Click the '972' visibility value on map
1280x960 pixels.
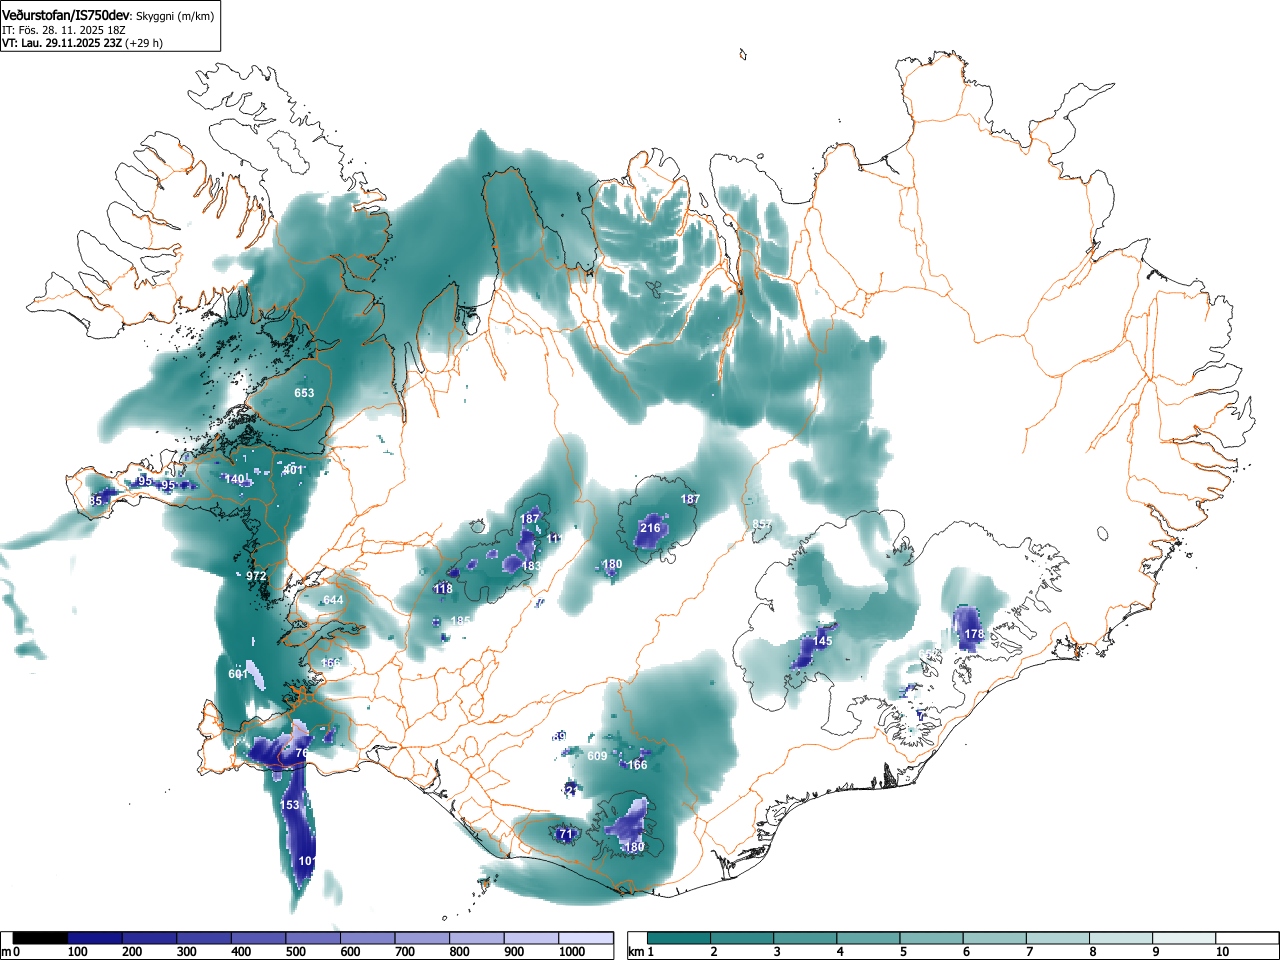[256, 576]
